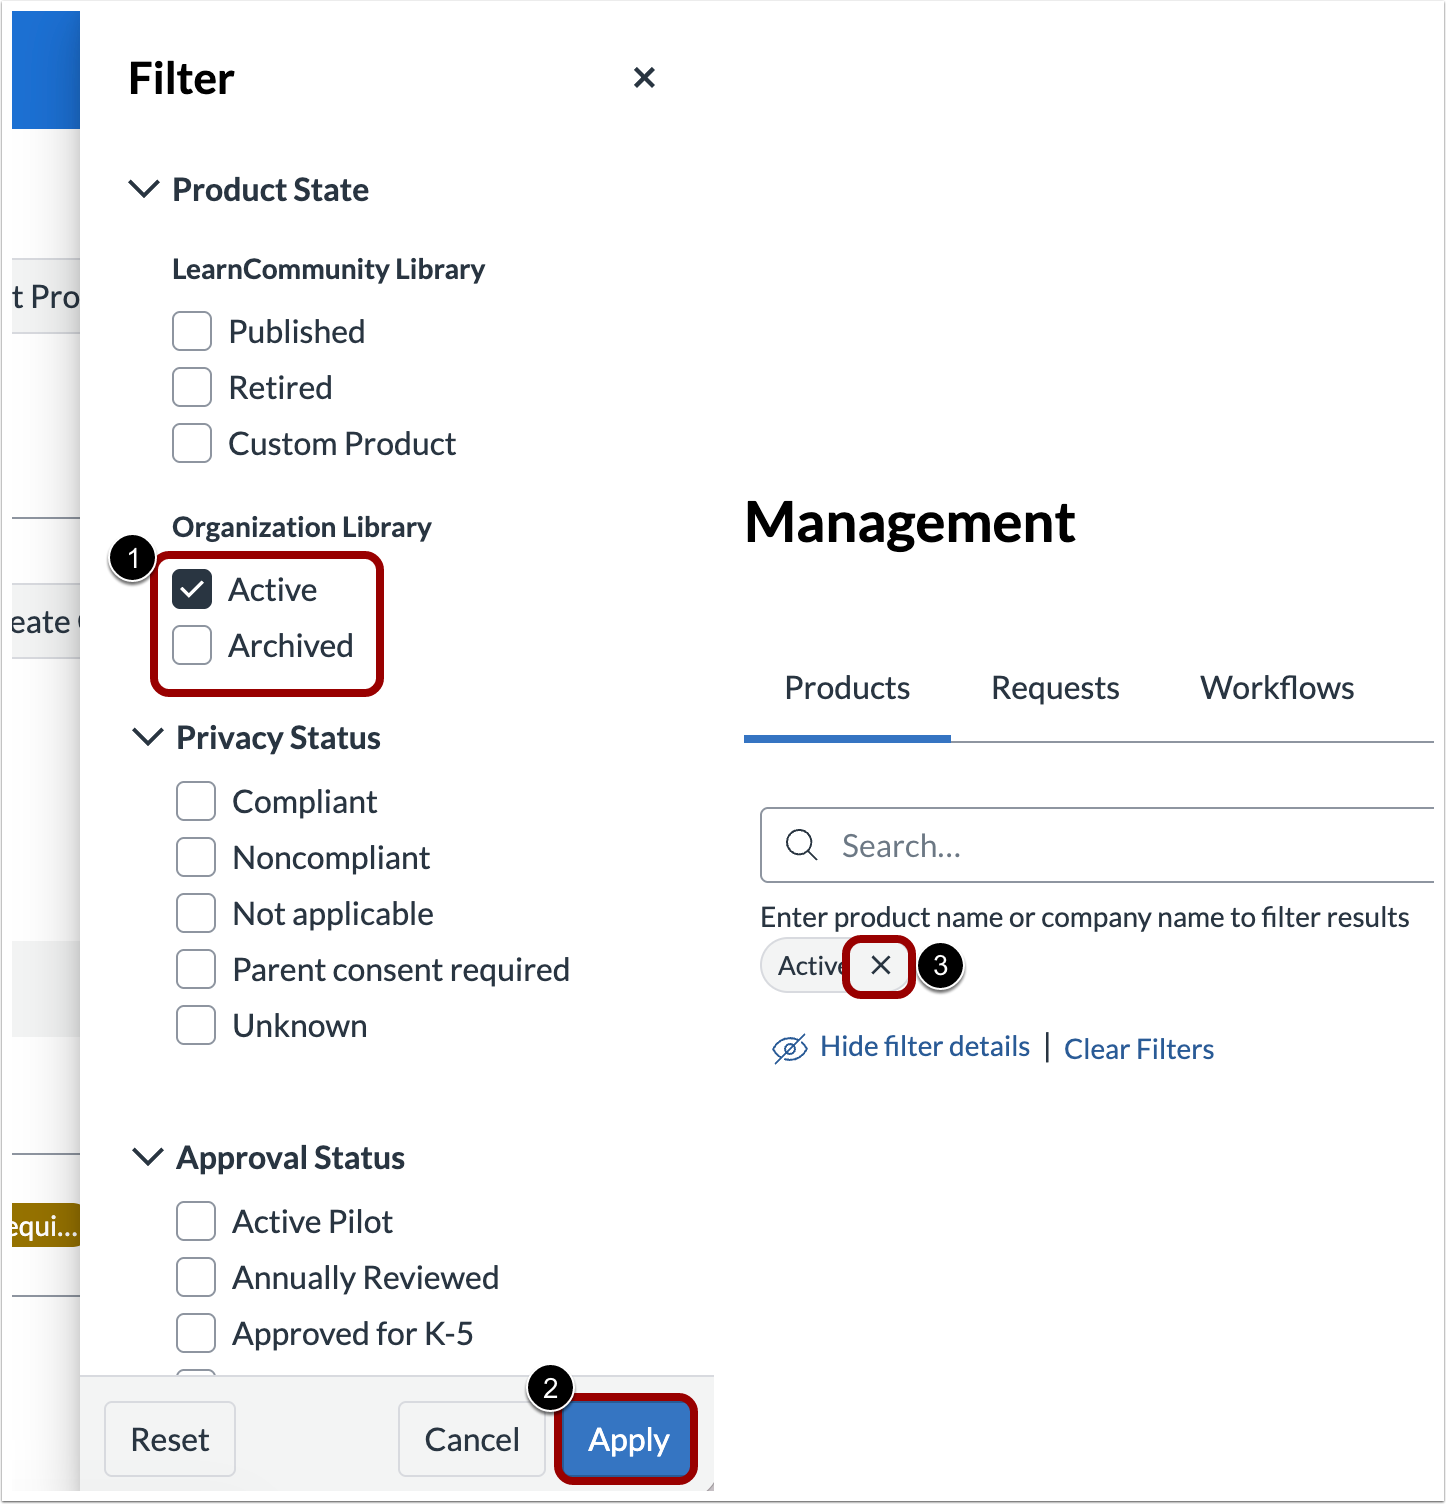
Task: Switch to the Products tab
Action: (x=847, y=688)
